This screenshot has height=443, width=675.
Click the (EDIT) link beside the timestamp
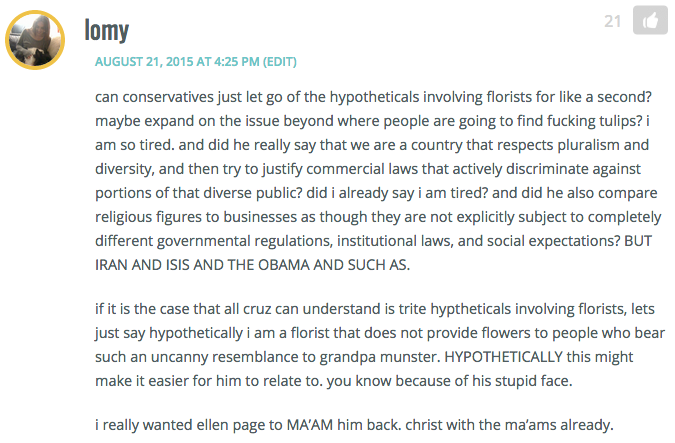280,62
